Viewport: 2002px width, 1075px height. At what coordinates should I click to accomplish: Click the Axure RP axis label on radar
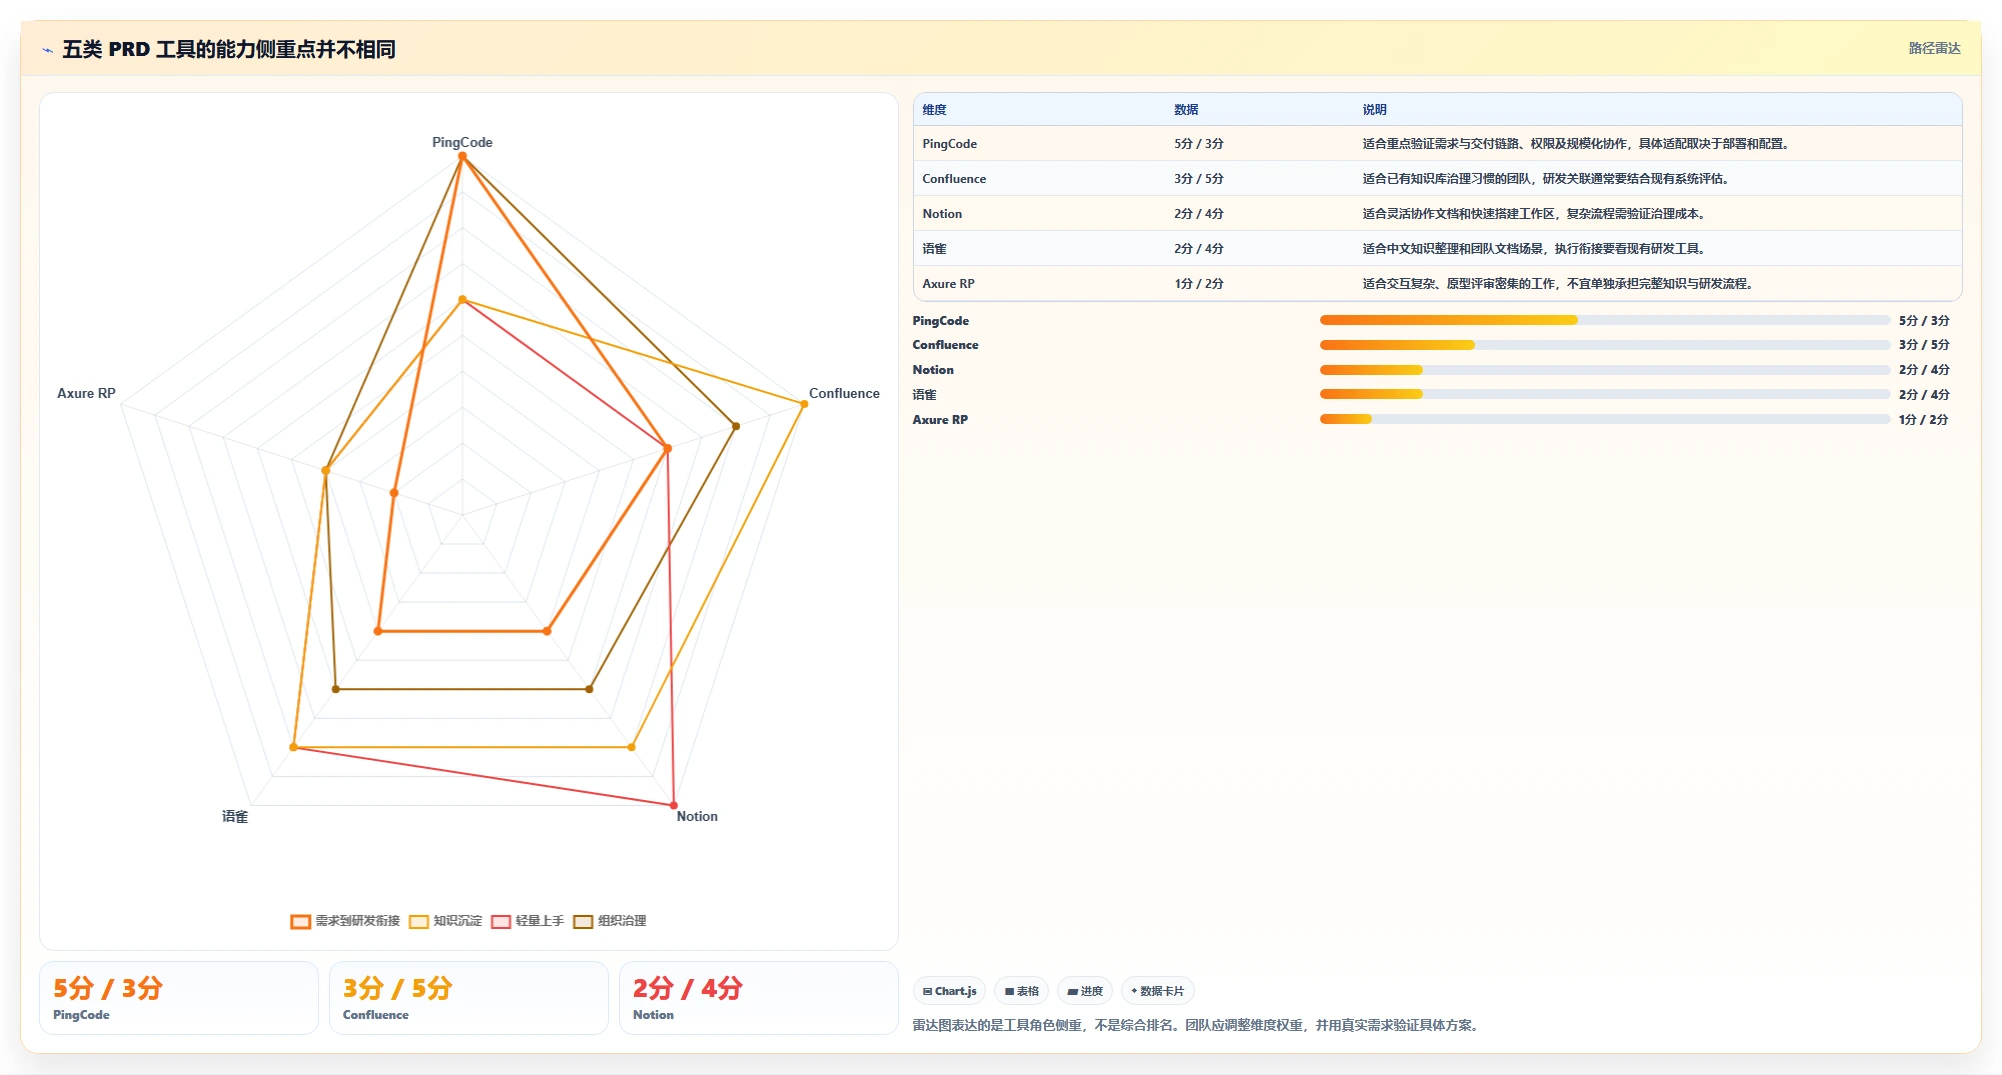[86, 393]
